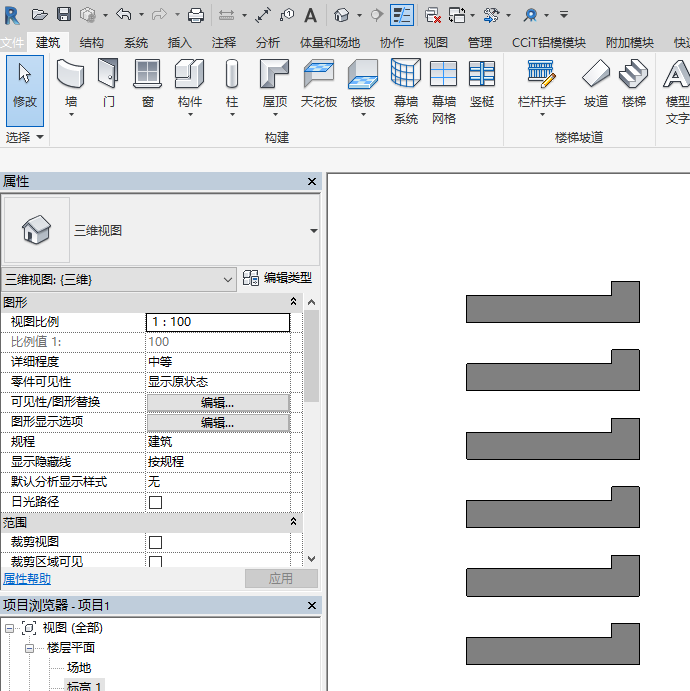Select the Column (柱) tool

coord(232,84)
